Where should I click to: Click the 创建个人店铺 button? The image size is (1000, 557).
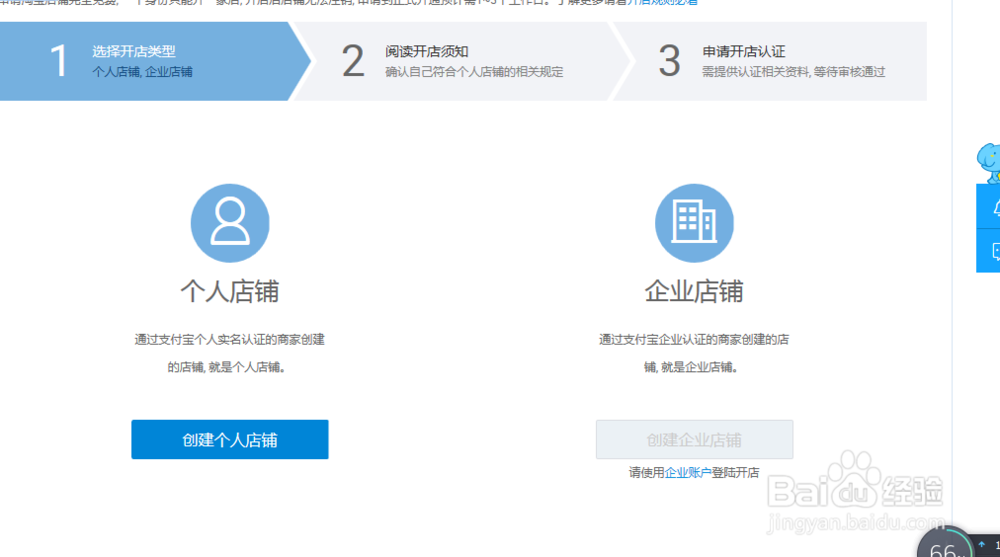pos(230,440)
